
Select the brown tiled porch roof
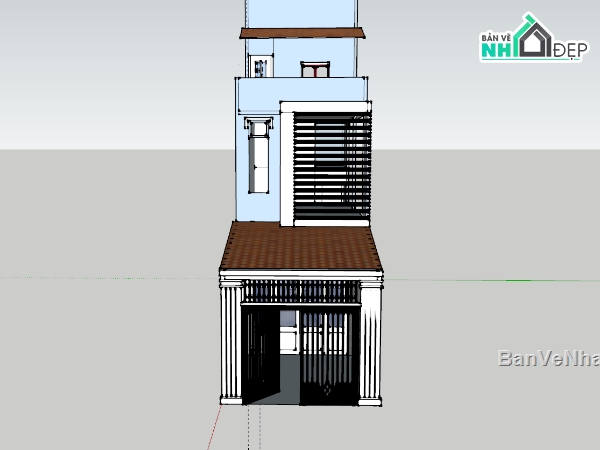point(301,250)
